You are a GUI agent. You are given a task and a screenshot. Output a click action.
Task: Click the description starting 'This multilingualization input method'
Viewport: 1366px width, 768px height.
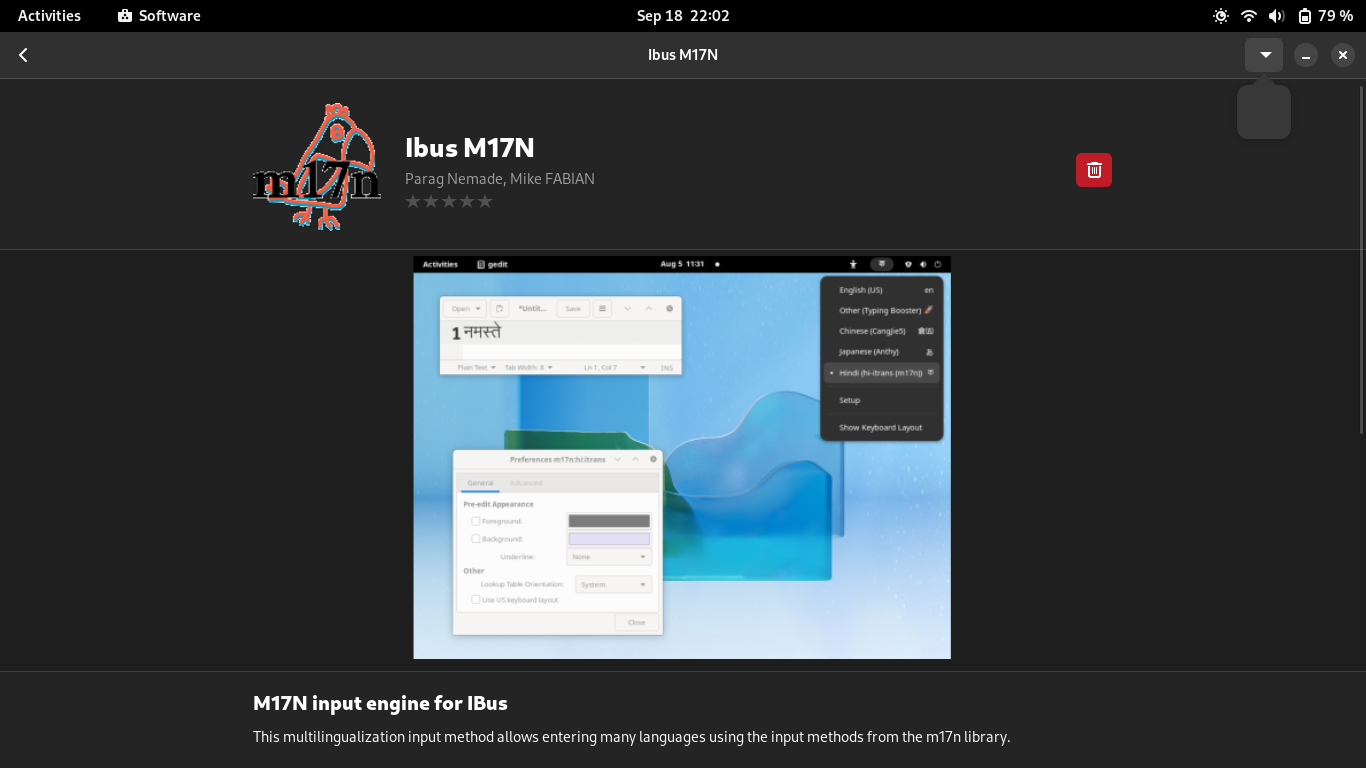[x=632, y=737]
